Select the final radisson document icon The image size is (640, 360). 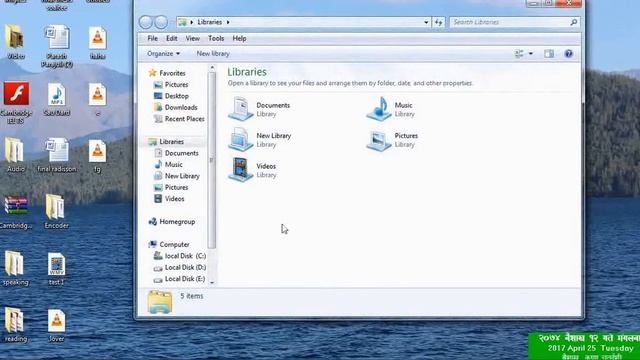click(57, 155)
